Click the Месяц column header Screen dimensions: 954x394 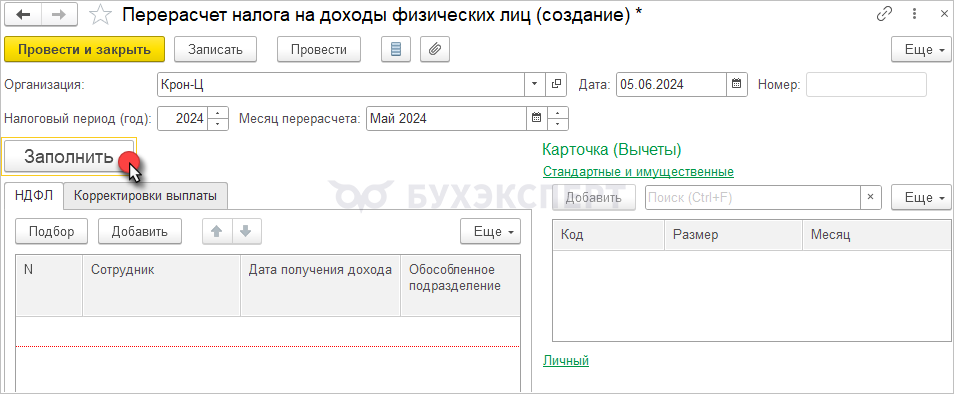coord(877,234)
